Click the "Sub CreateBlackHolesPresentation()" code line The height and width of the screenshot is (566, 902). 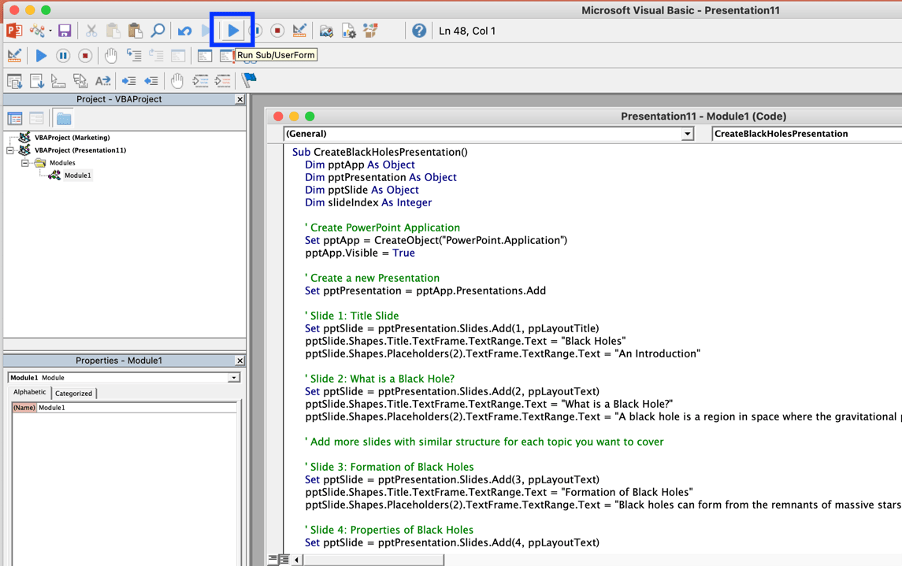(x=380, y=152)
